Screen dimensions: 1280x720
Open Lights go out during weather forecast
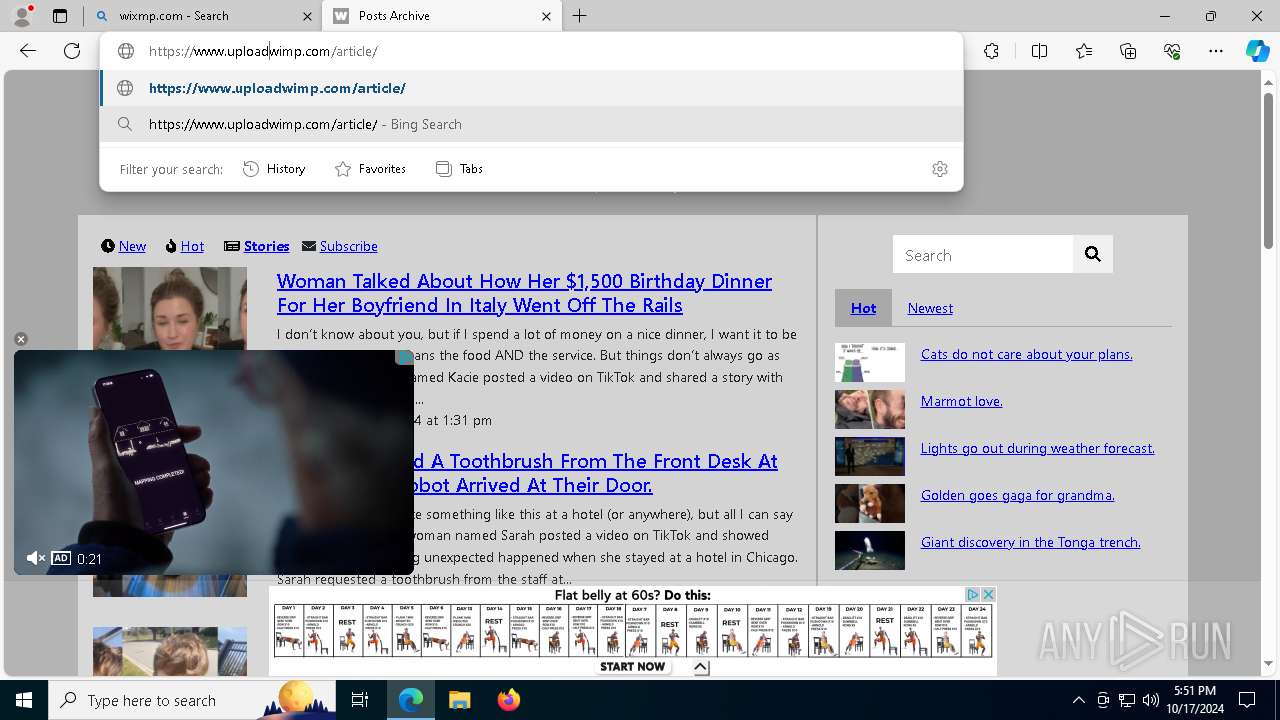1037,448
